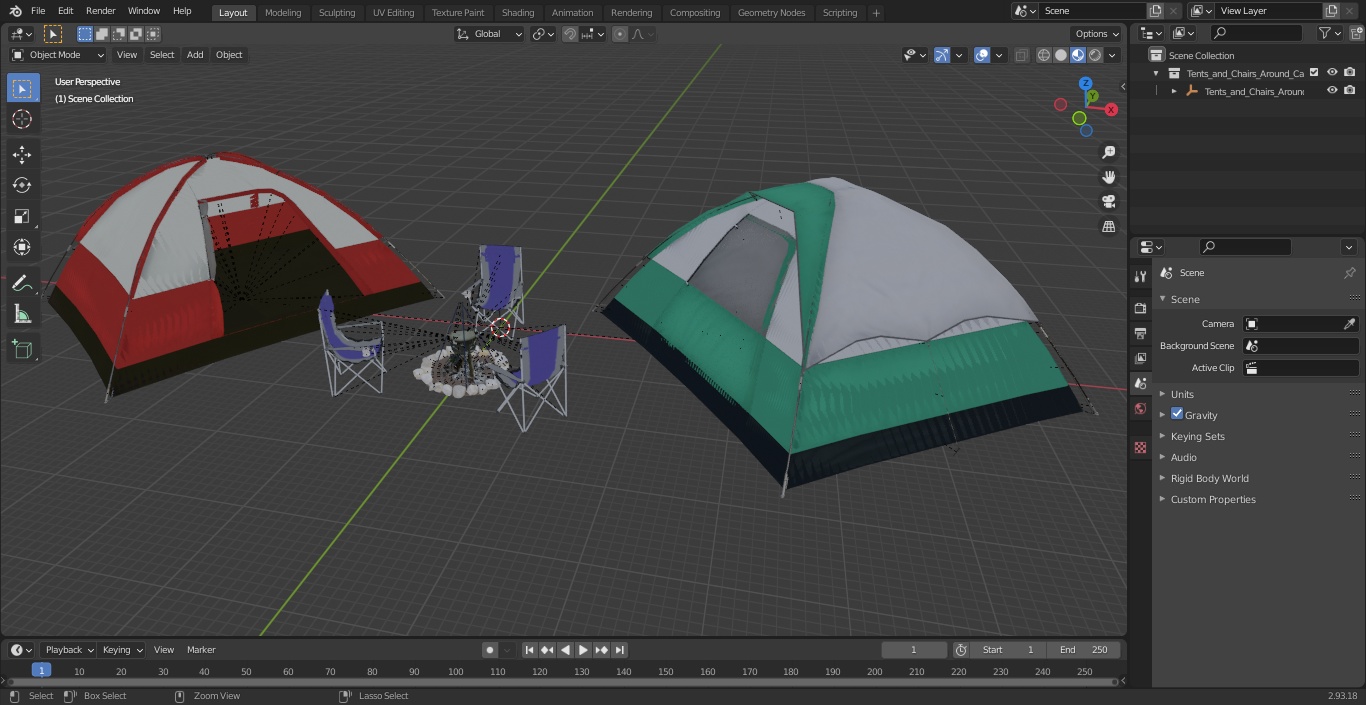The image size is (1366, 705).
Task: Open the File menu
Action: tap(38, 11)
